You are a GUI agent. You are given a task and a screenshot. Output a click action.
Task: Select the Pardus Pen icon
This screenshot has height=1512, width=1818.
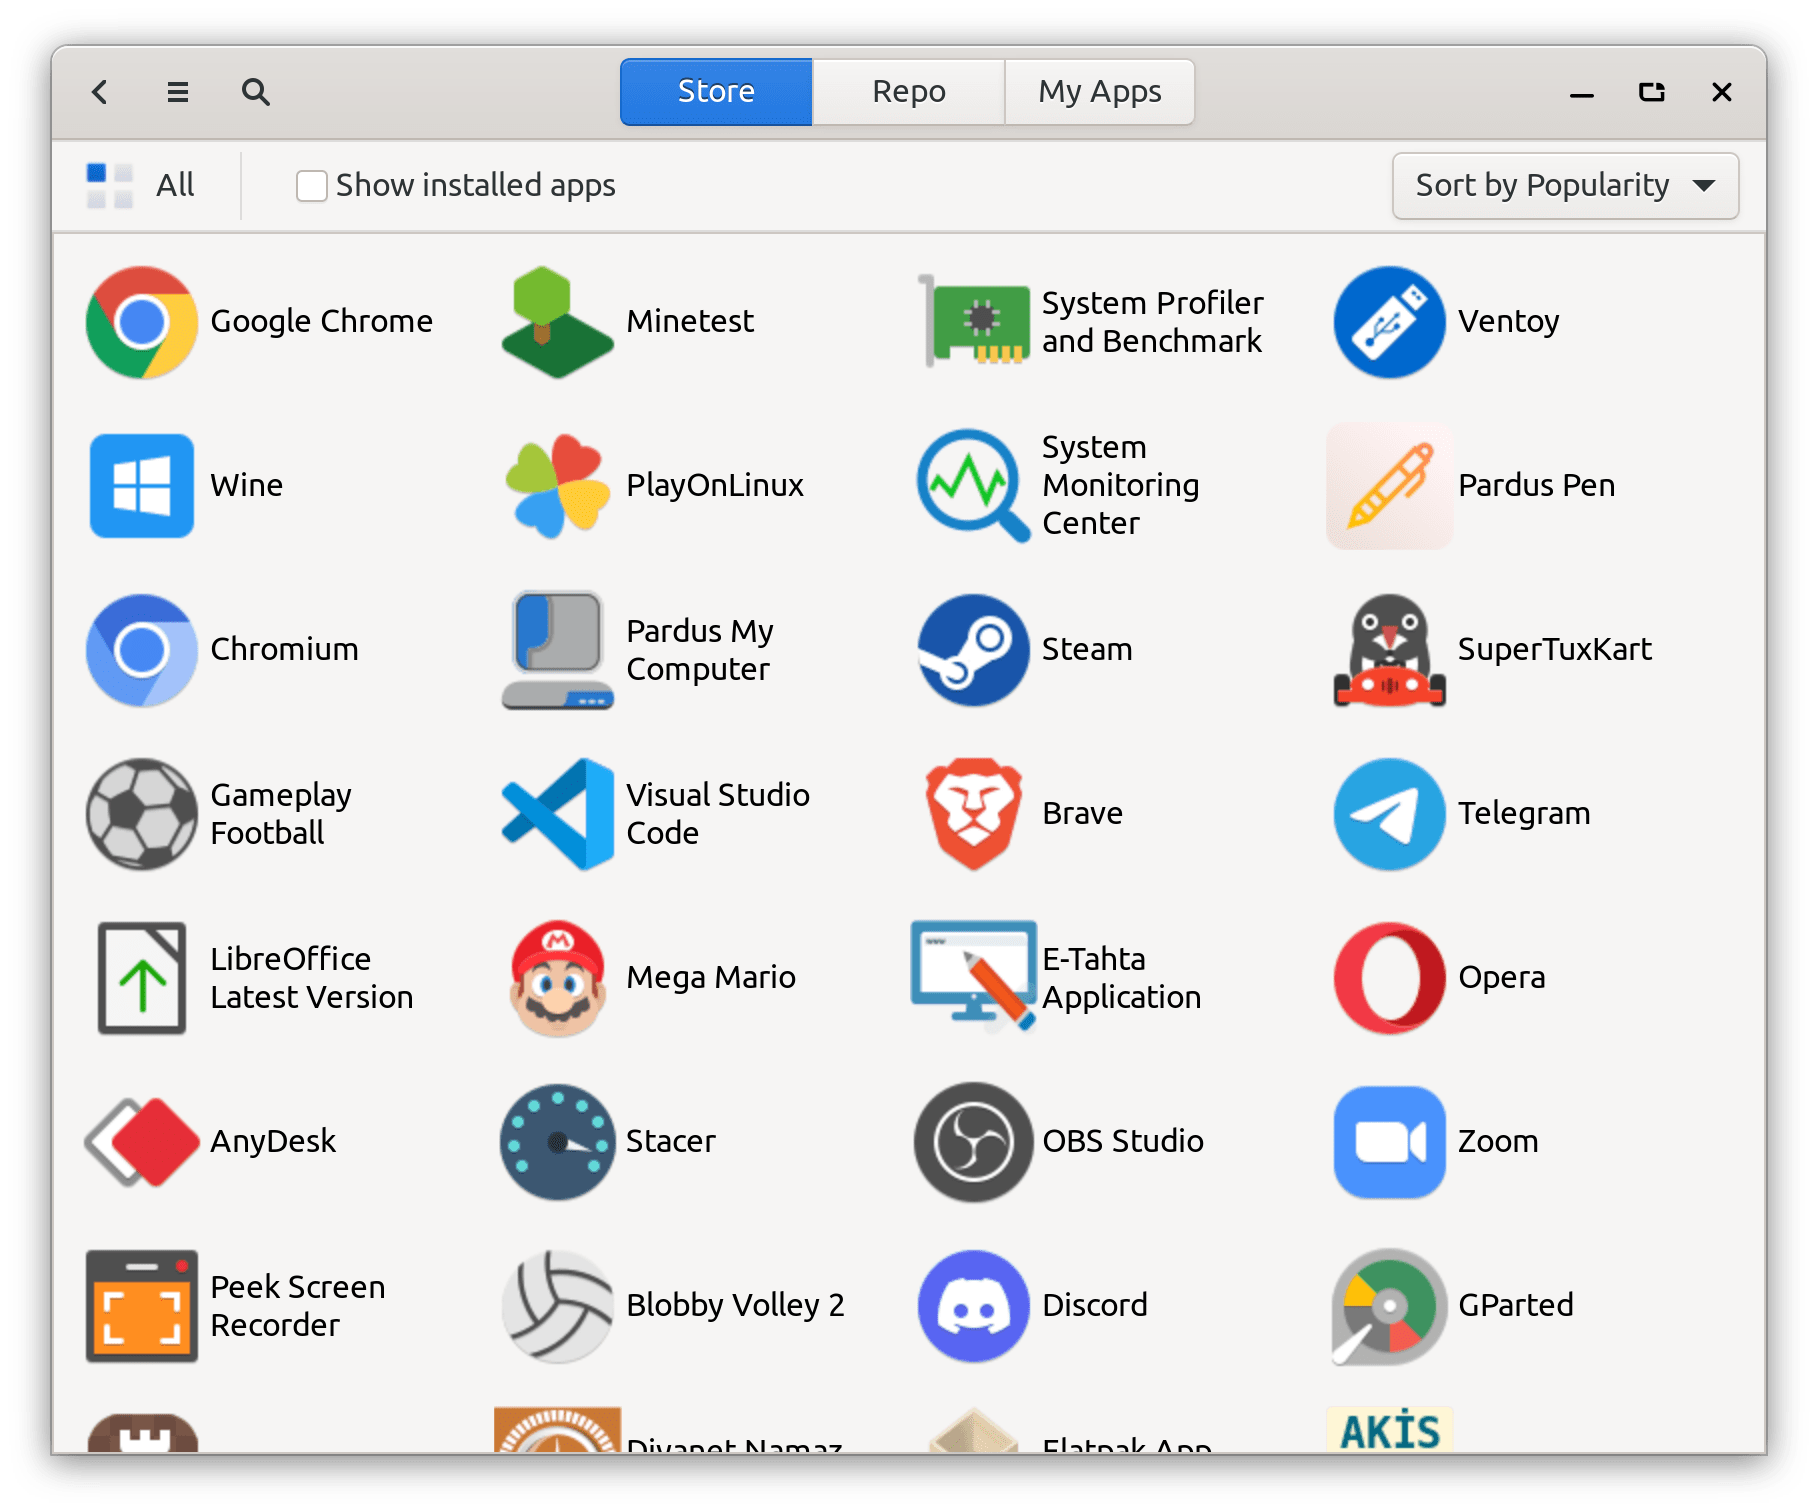click(x=1389, y=486)
